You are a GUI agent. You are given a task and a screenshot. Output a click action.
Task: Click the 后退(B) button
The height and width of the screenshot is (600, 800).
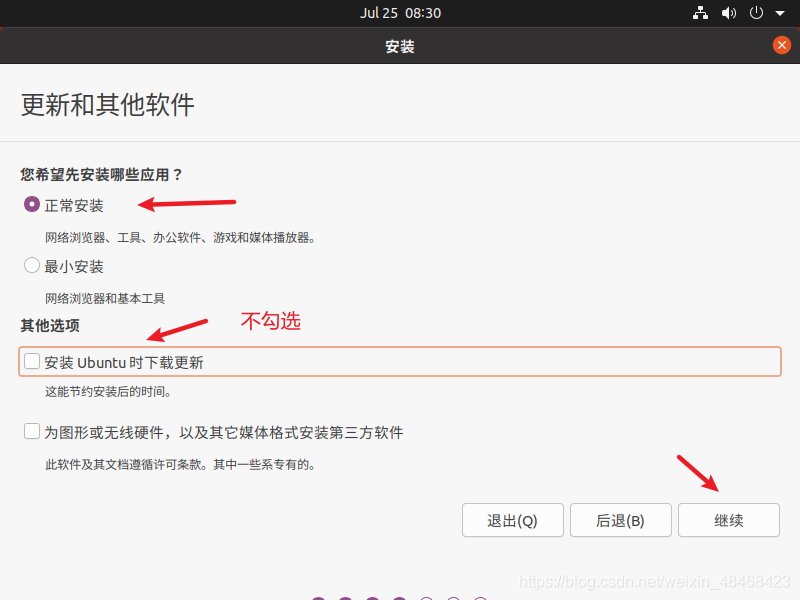(620, 520)
